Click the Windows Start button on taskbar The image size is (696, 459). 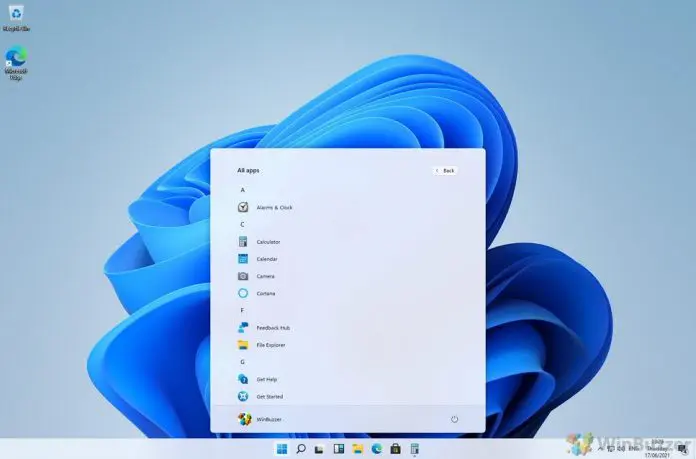(x=281, y=449)
